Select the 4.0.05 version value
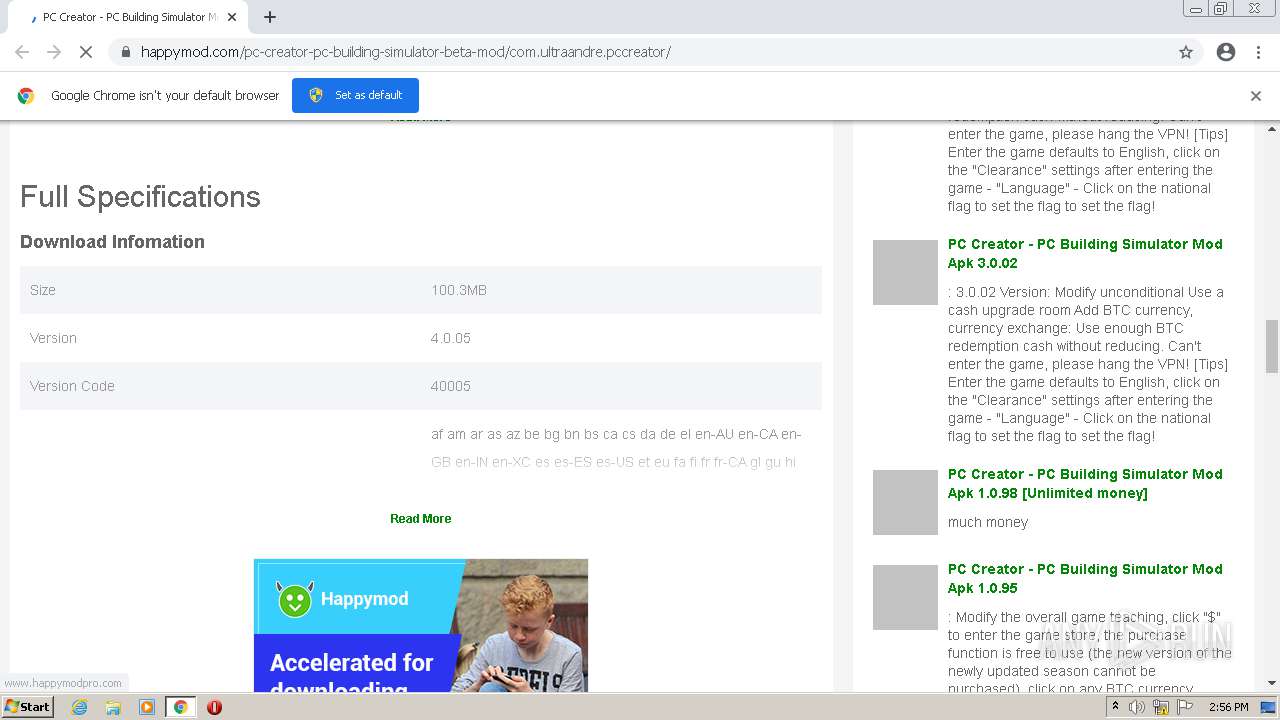This screenshot has width=1280, height=720. 451,338
